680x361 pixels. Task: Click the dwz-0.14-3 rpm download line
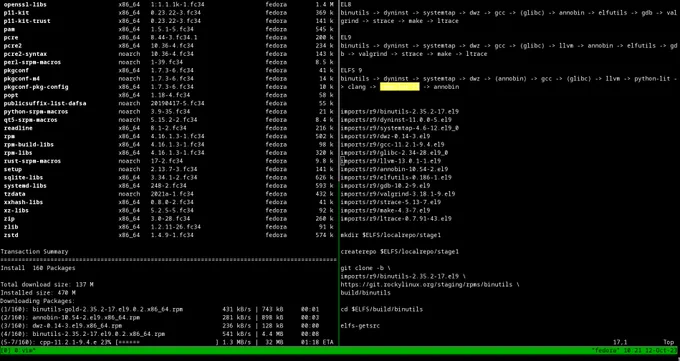160,326
